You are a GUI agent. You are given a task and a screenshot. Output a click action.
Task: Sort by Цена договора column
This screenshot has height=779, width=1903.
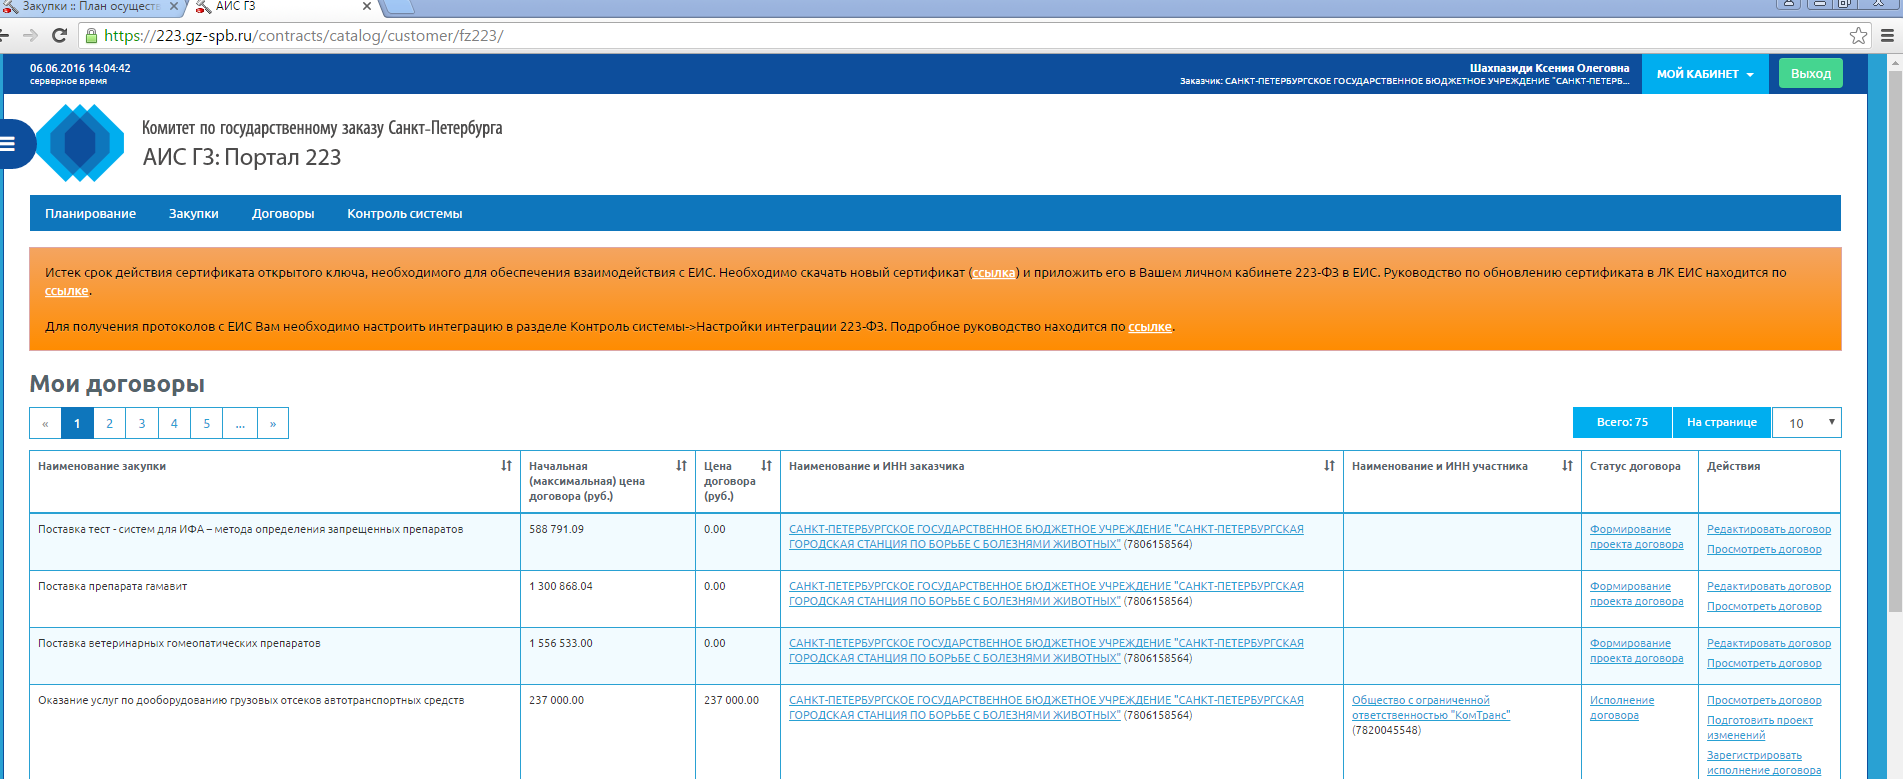point(766,466)
